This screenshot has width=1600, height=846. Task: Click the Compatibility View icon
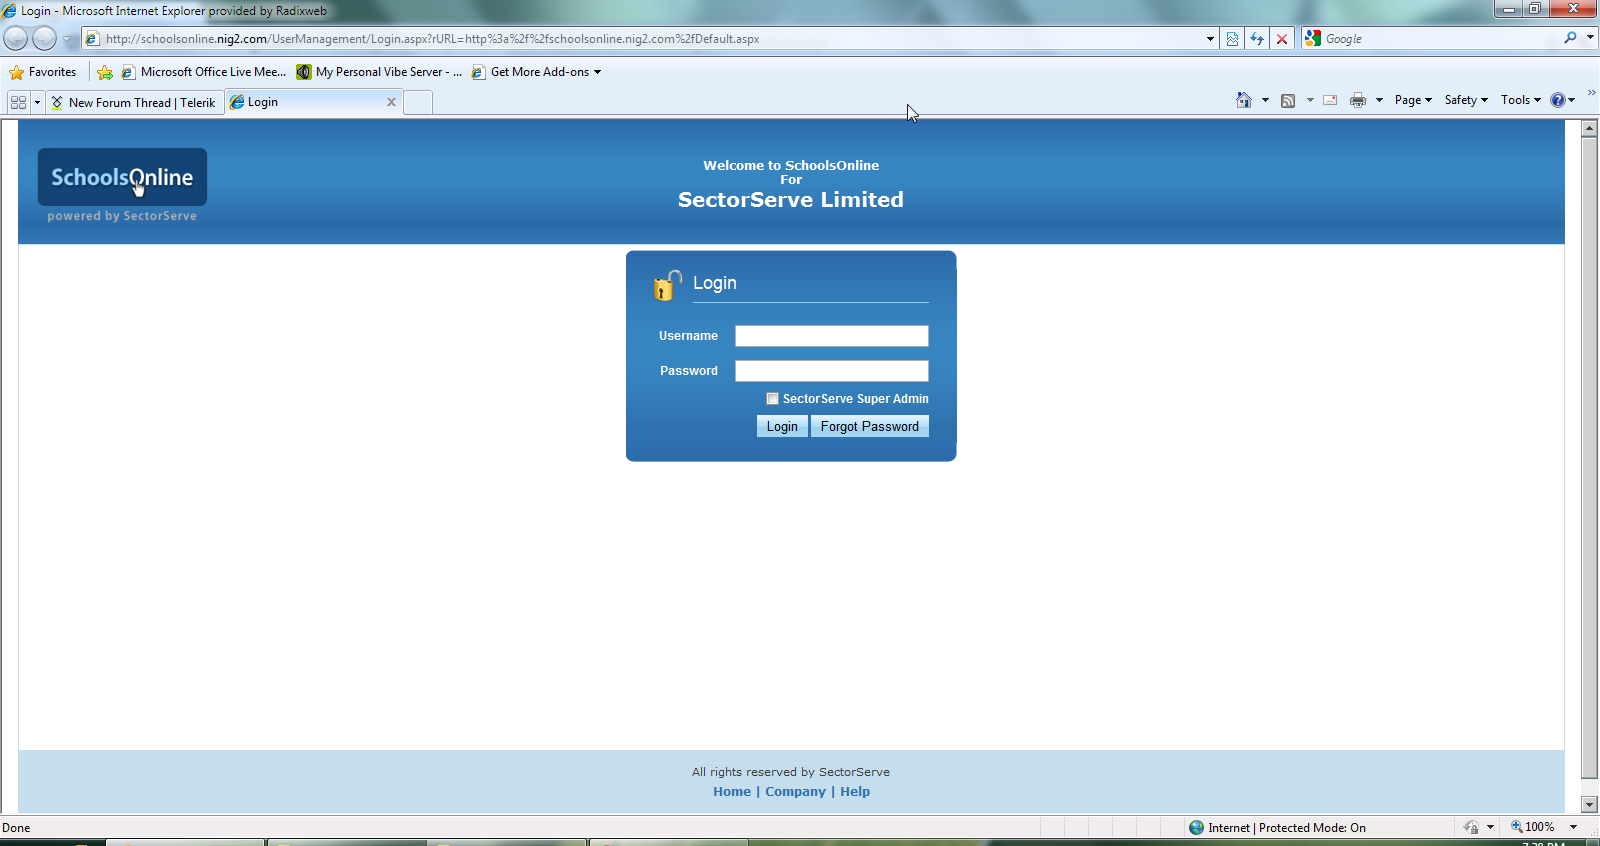(x=1232, y=39)
